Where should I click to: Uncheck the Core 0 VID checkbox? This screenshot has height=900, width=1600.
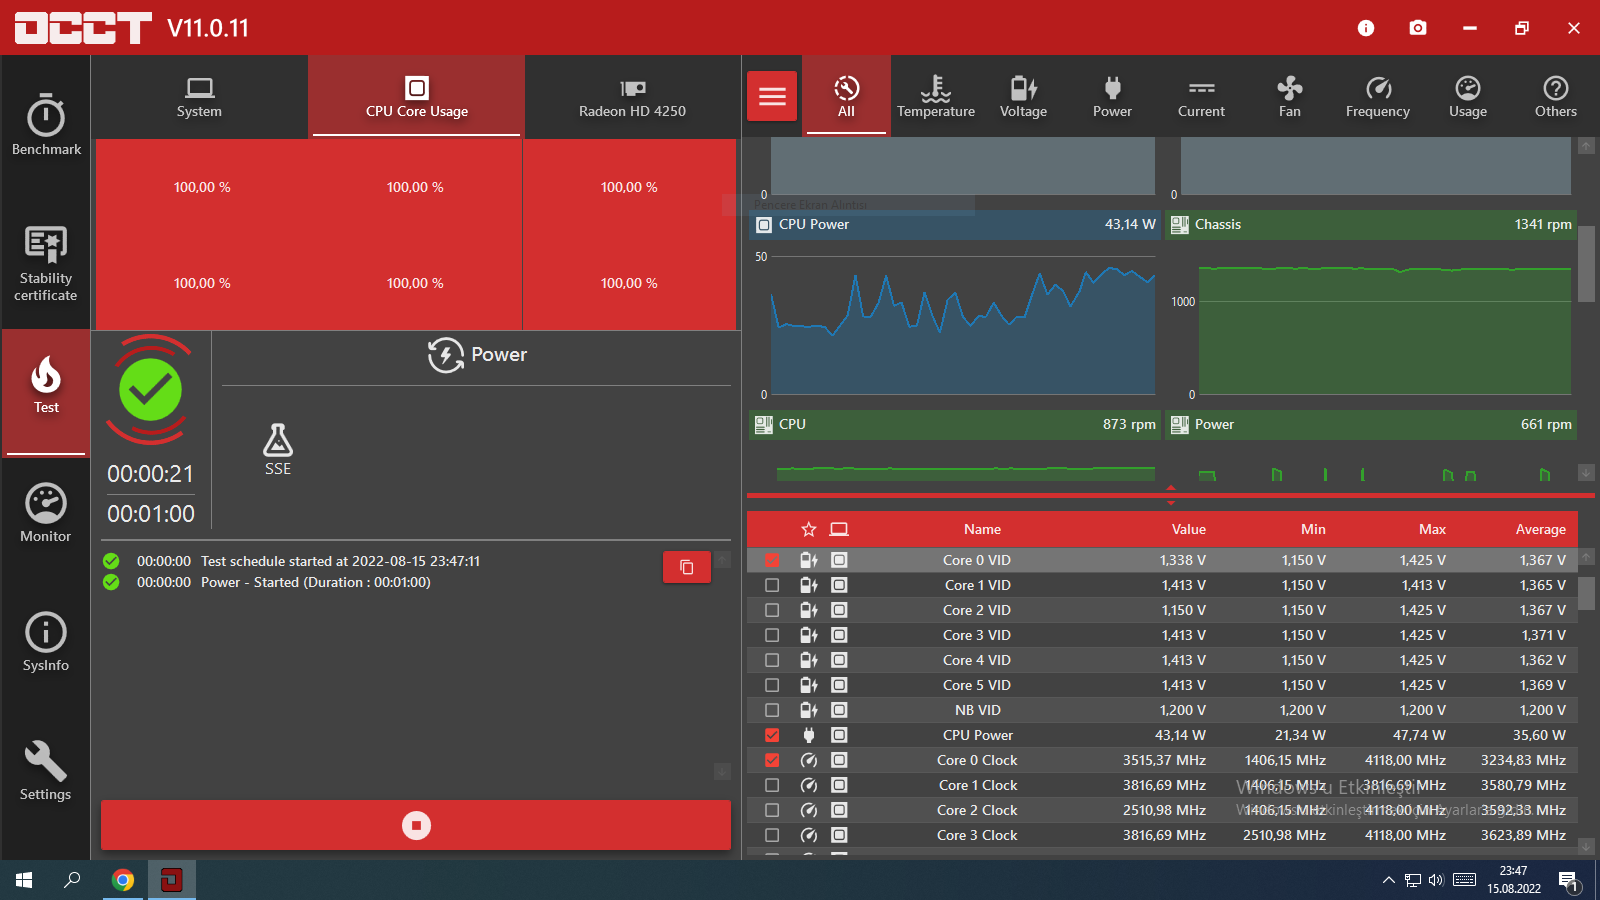pyautogui.click(x=772, y=560)
